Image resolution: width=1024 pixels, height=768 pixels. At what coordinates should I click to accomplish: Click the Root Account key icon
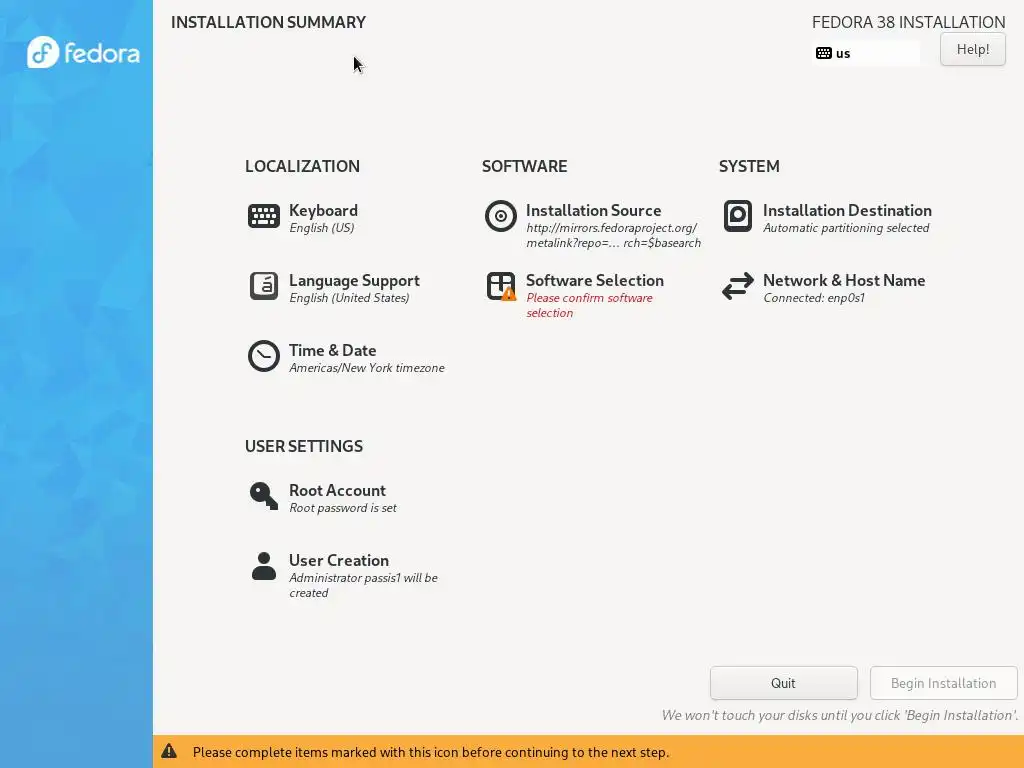click(264, 496)
